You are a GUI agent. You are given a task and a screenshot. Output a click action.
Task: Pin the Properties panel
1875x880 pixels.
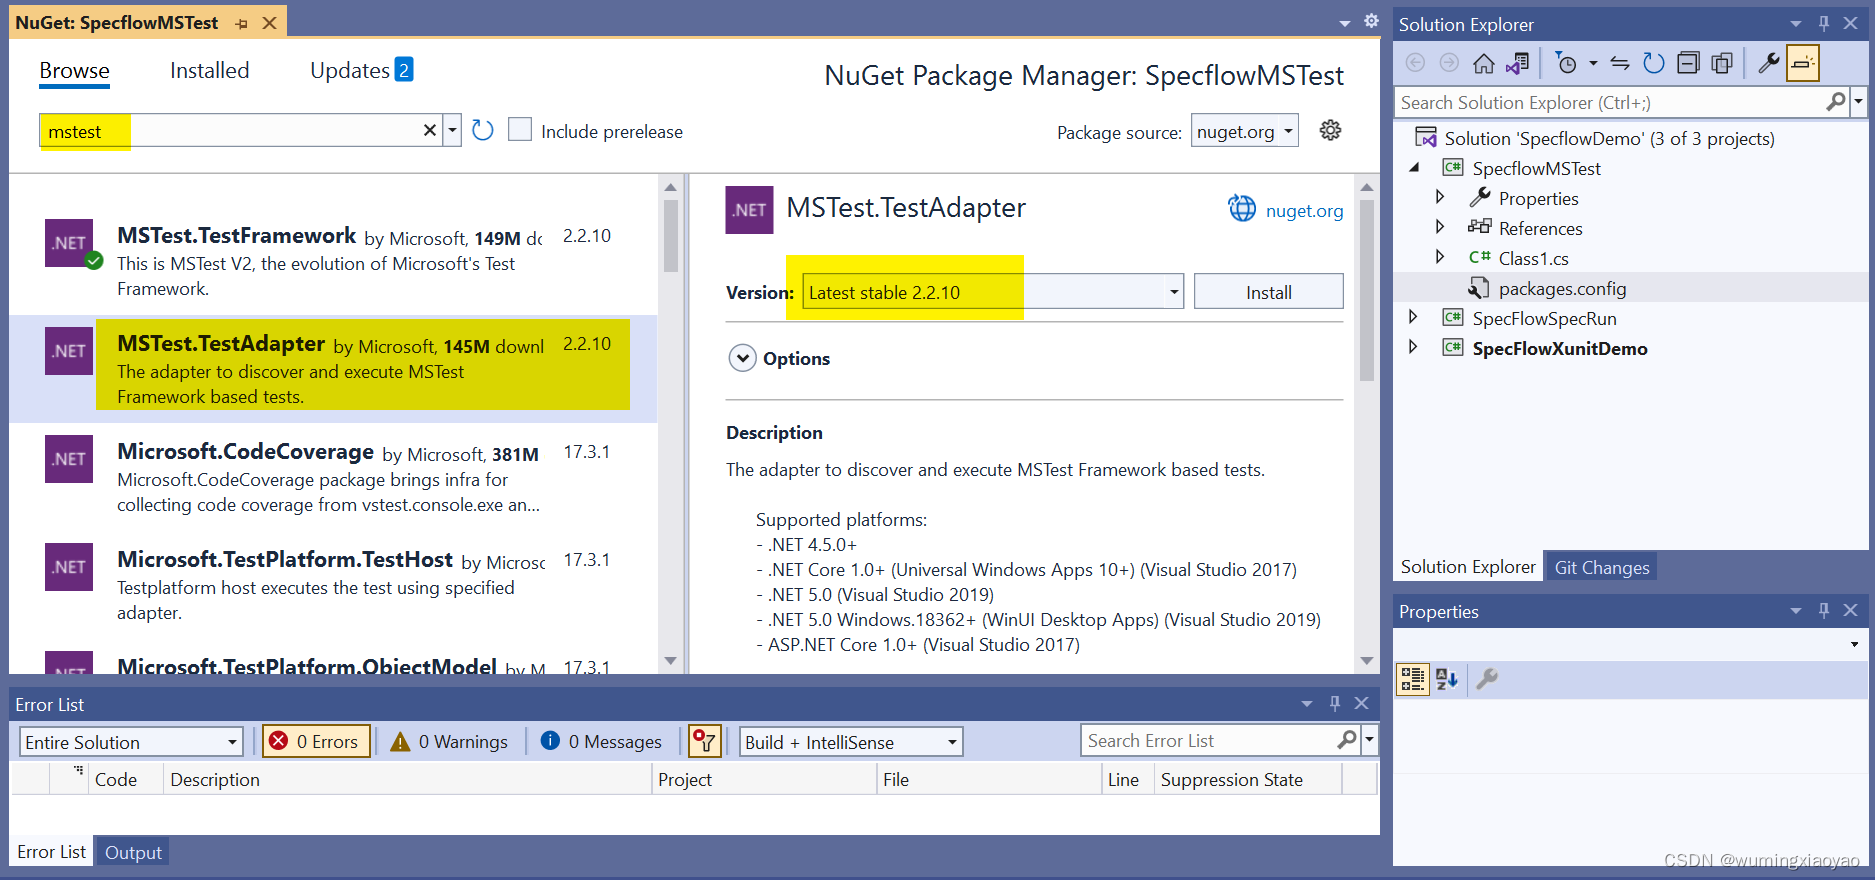1824,611
